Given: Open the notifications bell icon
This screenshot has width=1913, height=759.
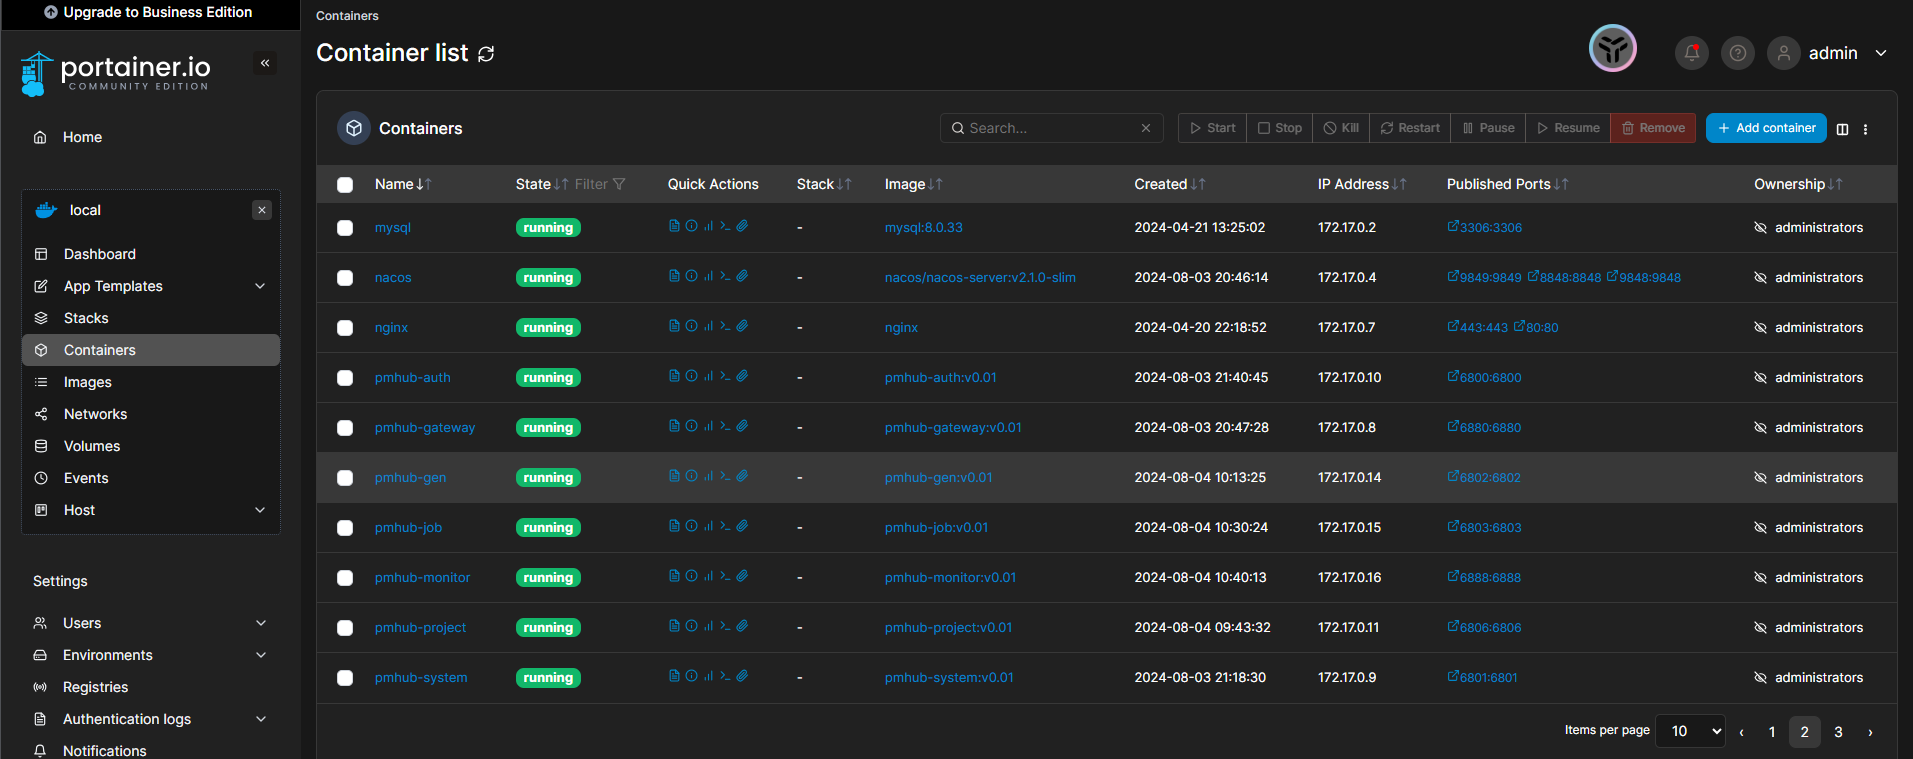Looking at the screenshot, I should tap(1692, 53).
